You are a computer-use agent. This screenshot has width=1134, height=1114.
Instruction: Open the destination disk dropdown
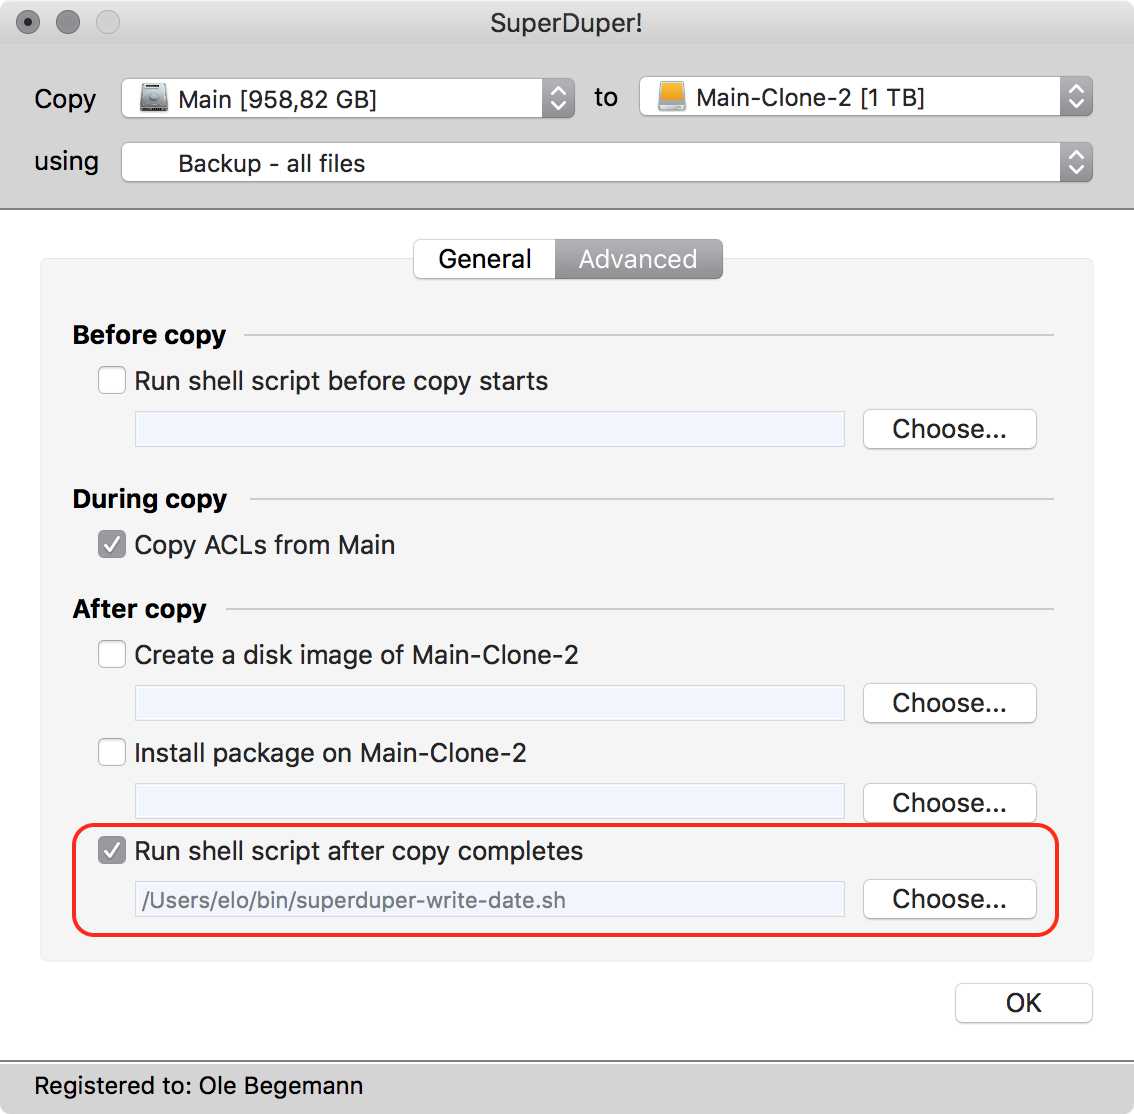click(1076, 97)
